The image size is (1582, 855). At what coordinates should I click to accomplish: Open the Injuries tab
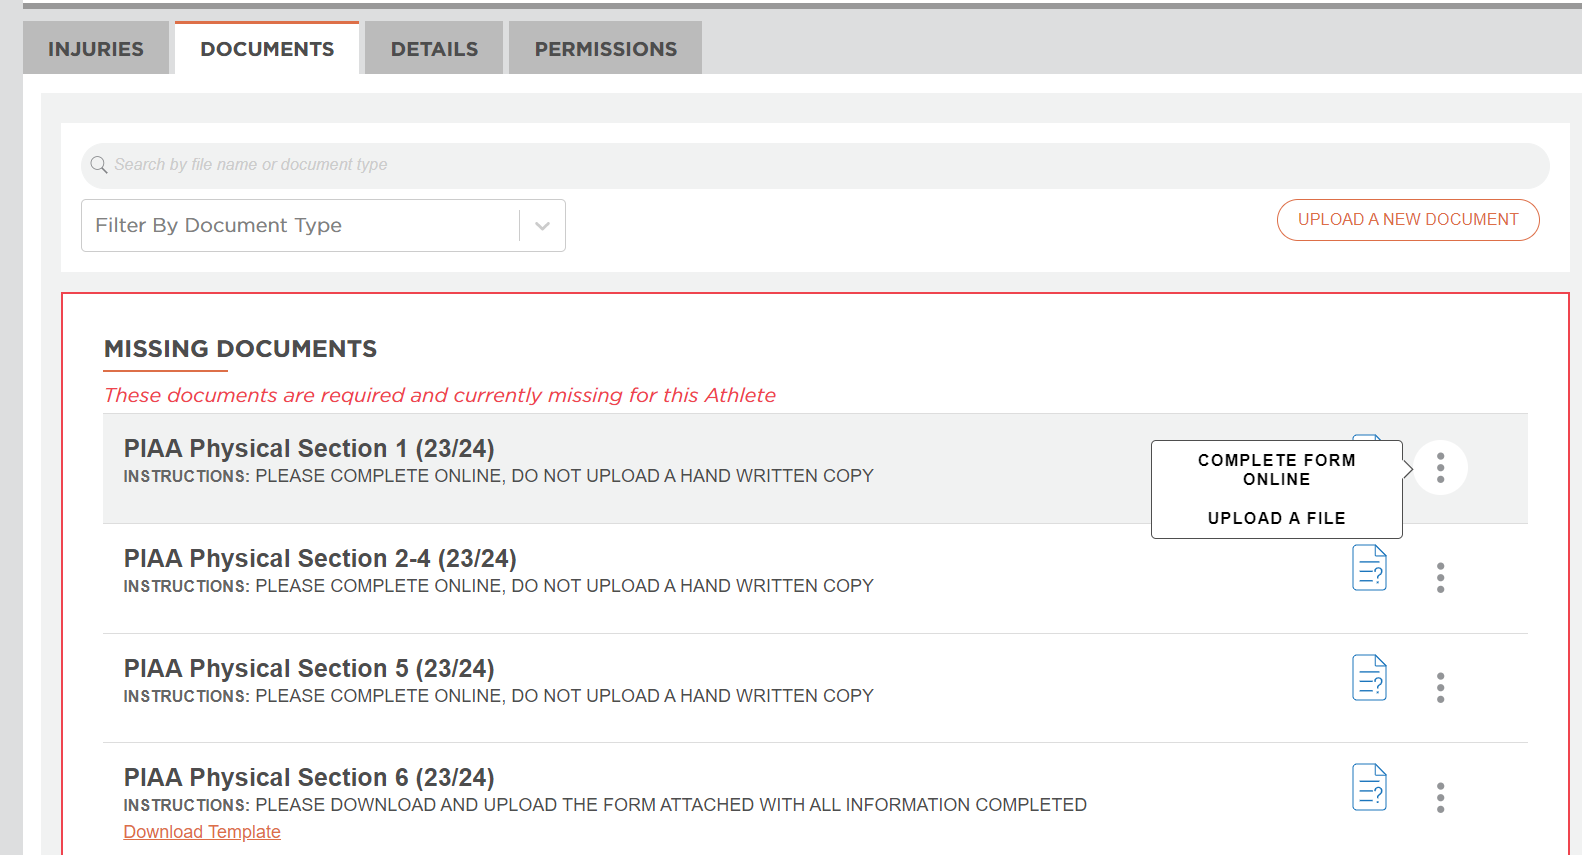click(96, 49)
